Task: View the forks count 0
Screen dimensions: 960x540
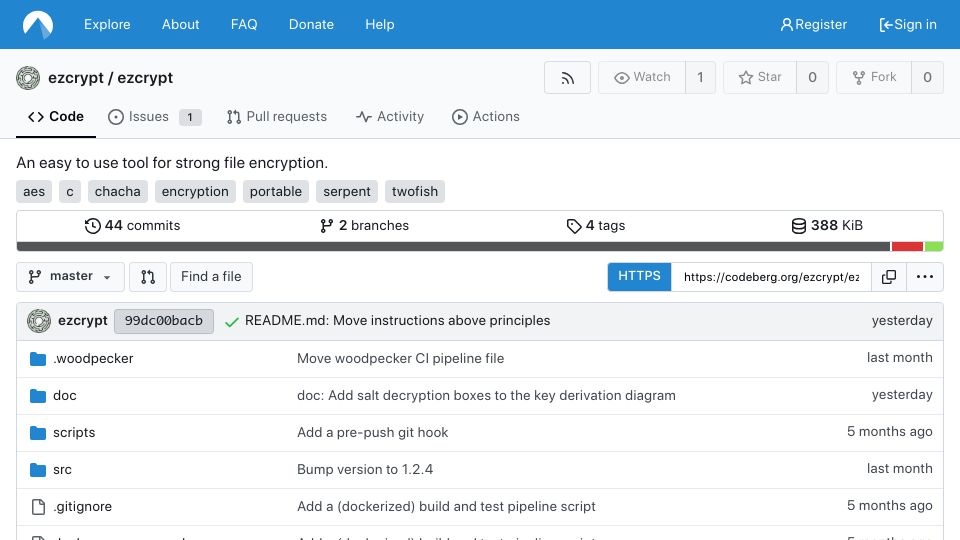Action: 928,78
